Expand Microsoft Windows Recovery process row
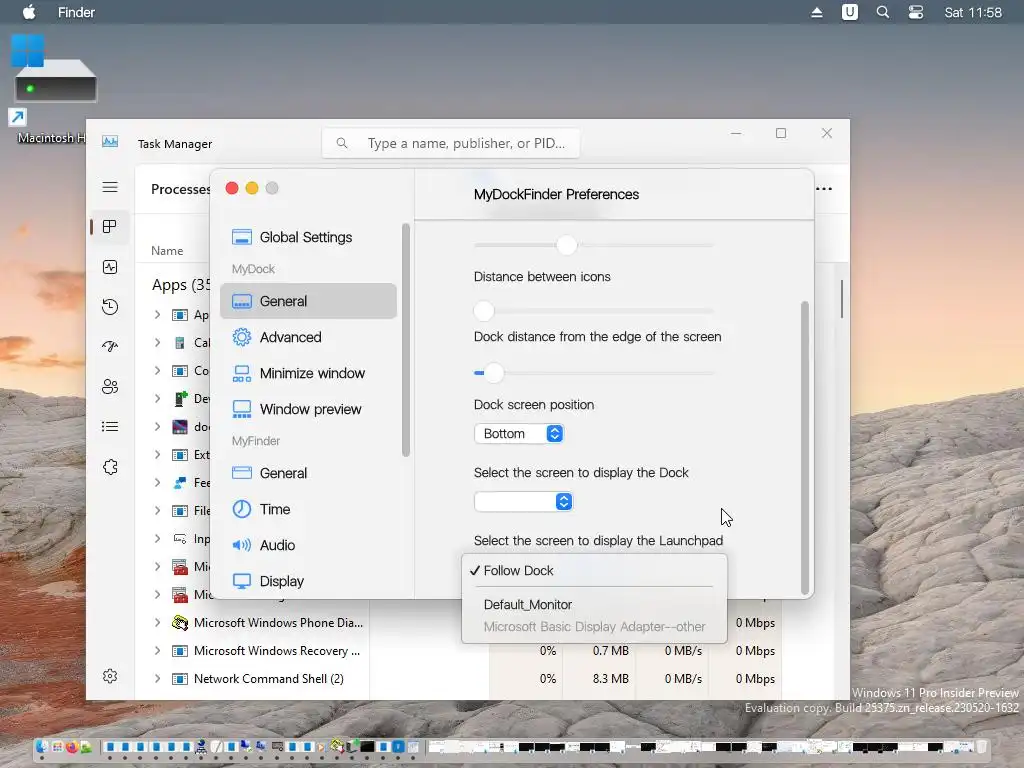 click(x=157, y=650)
